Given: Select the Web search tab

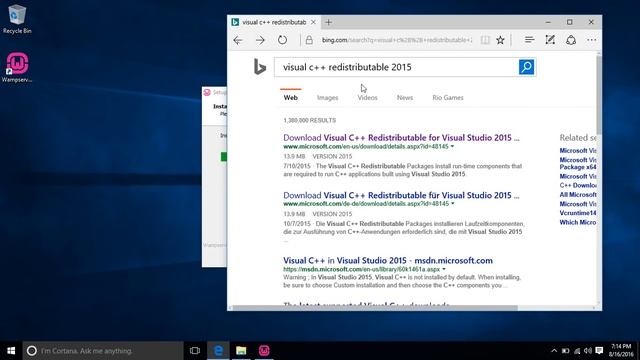Looking at the screenshot, I should (x=291, y=98).
